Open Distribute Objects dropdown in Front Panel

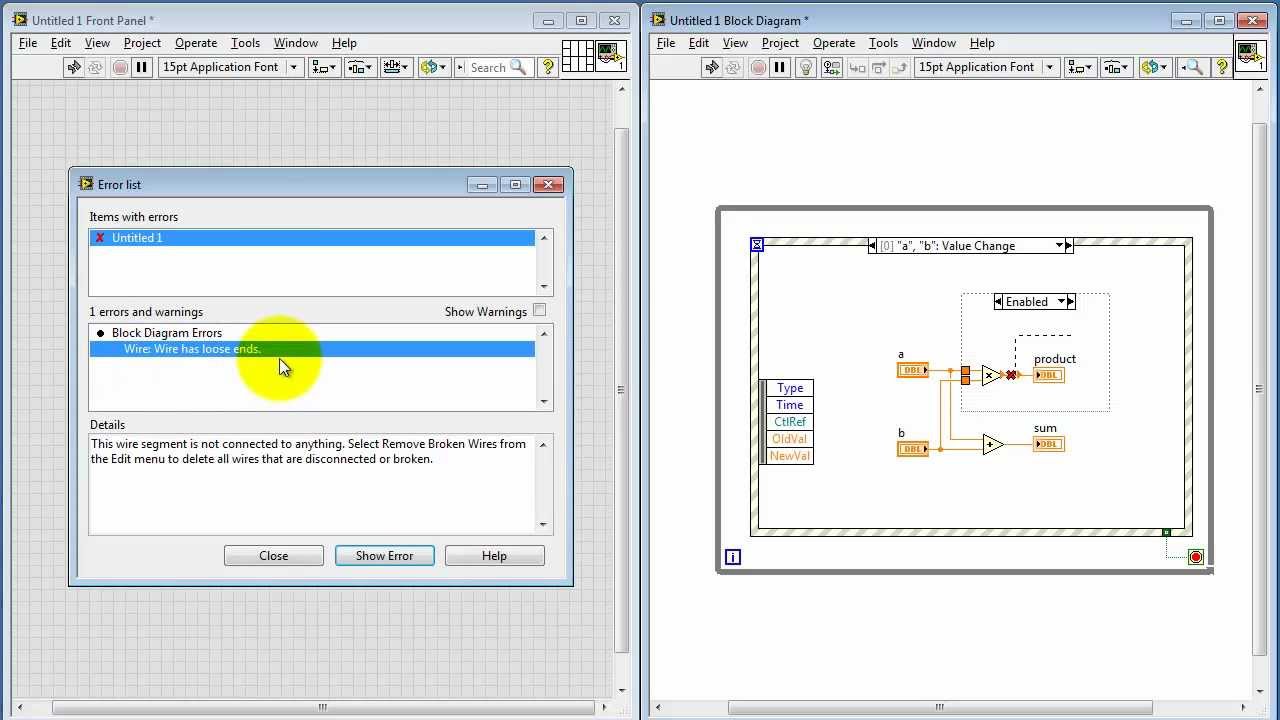click(x=359, y=67)
